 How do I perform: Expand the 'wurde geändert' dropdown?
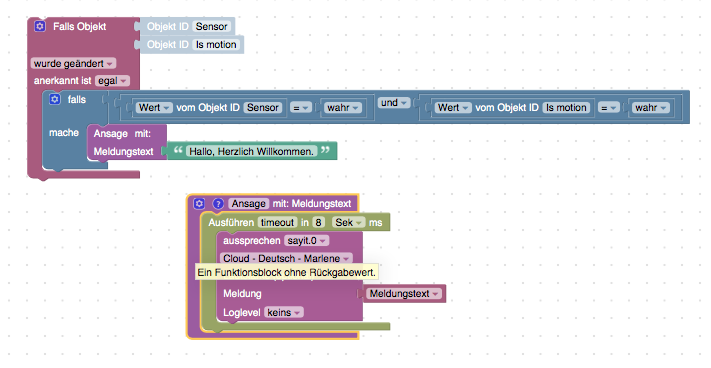click(73, 63)
